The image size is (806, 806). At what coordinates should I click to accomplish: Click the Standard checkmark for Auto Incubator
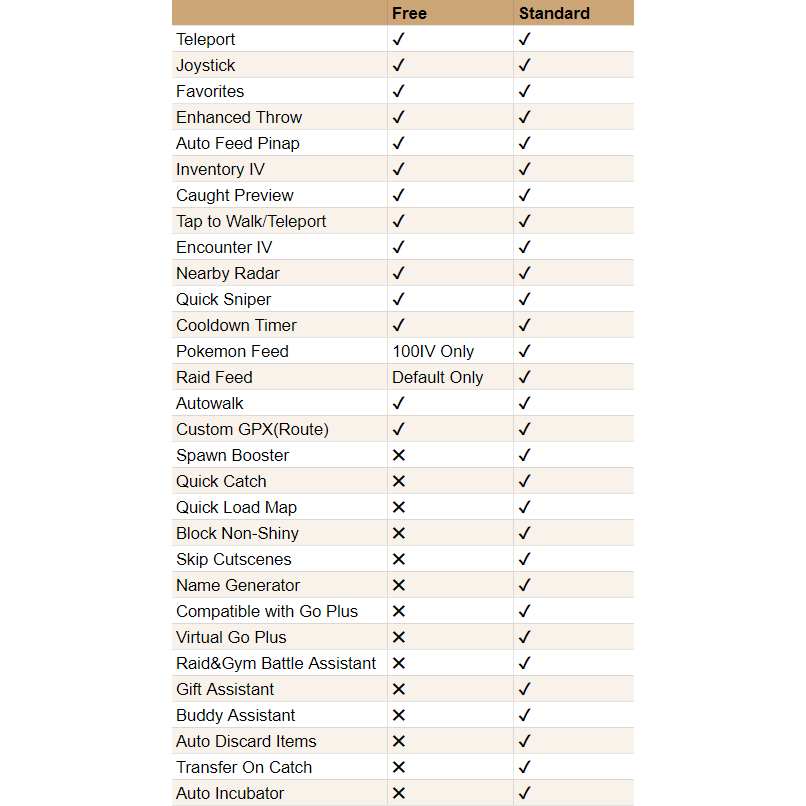point(524,794)
